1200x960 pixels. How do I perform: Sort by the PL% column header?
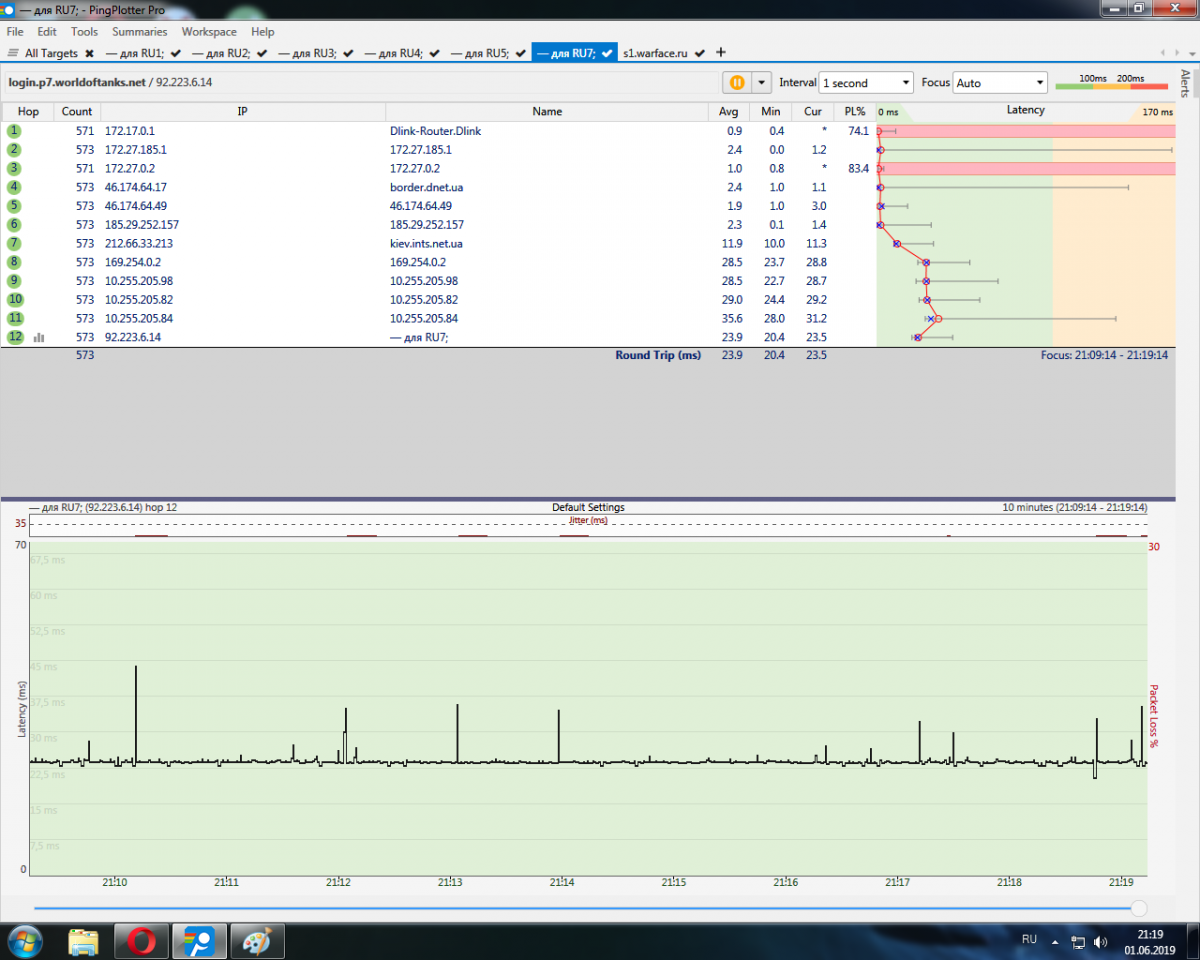(854, 112)
